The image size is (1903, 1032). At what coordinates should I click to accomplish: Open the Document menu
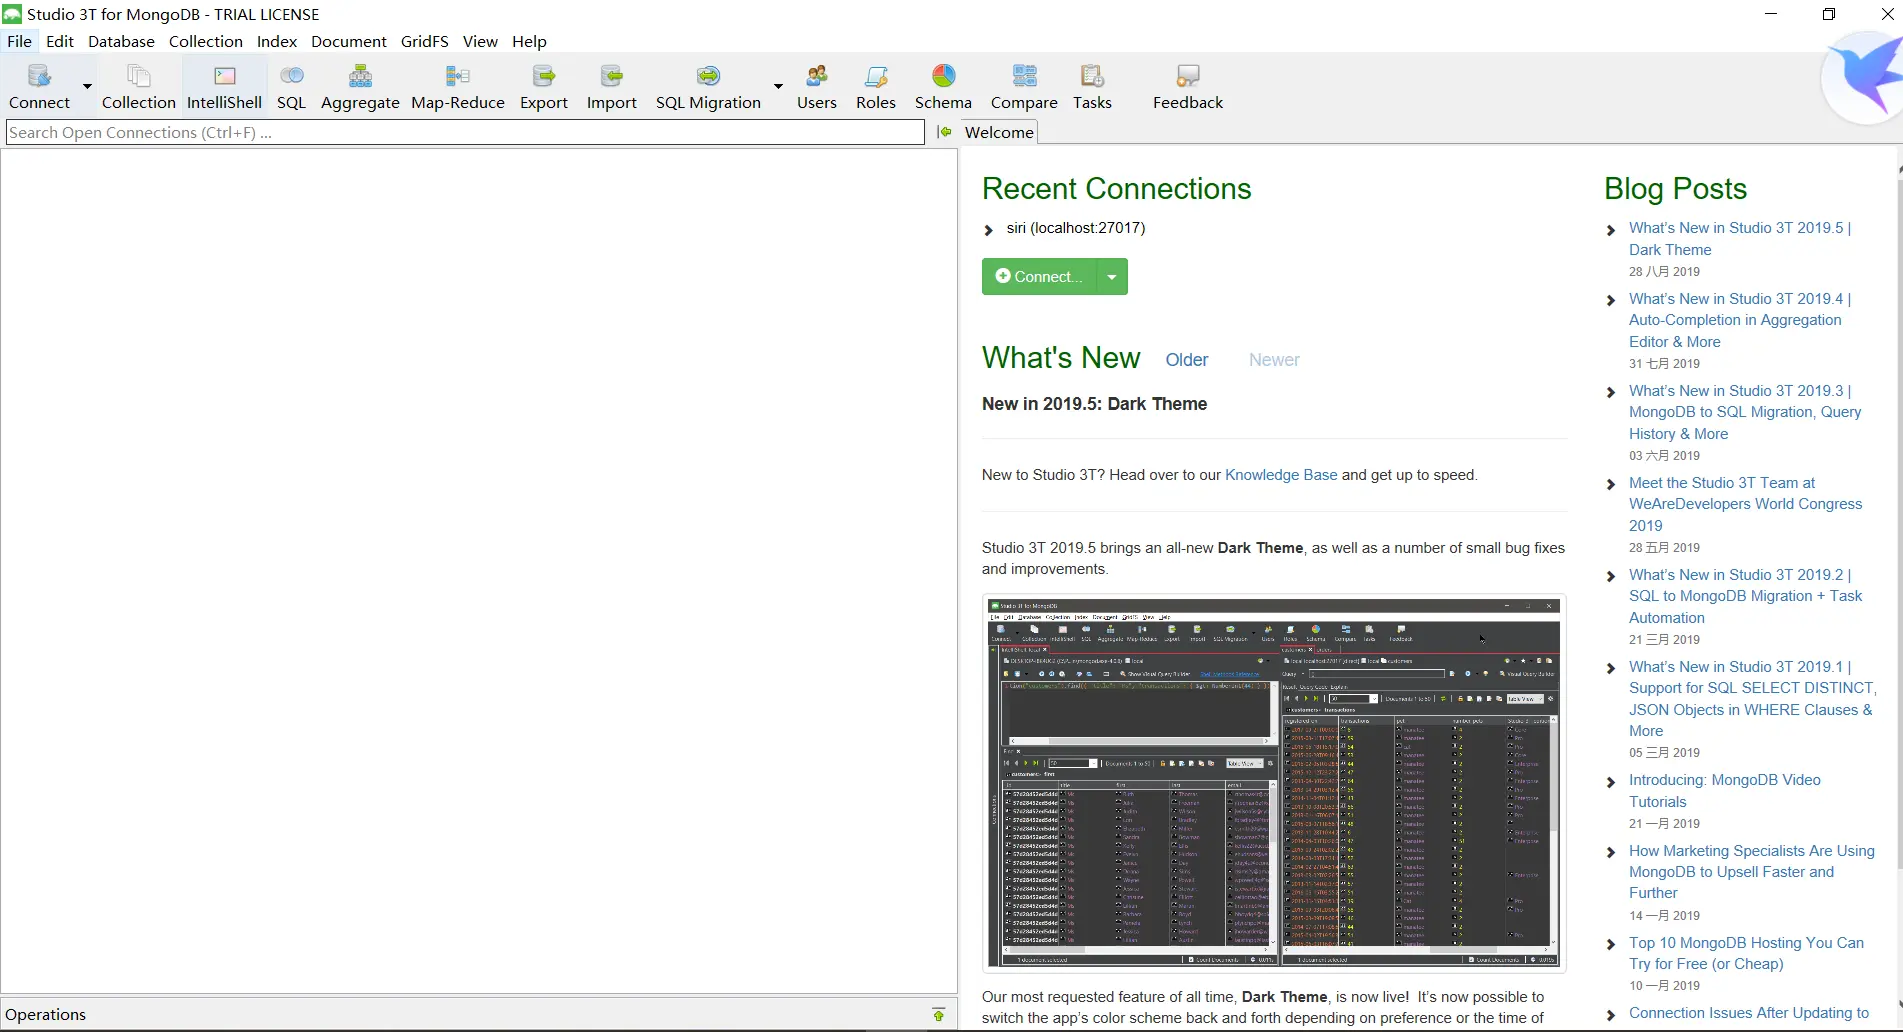pyautogui.click(x=349, y=41)
